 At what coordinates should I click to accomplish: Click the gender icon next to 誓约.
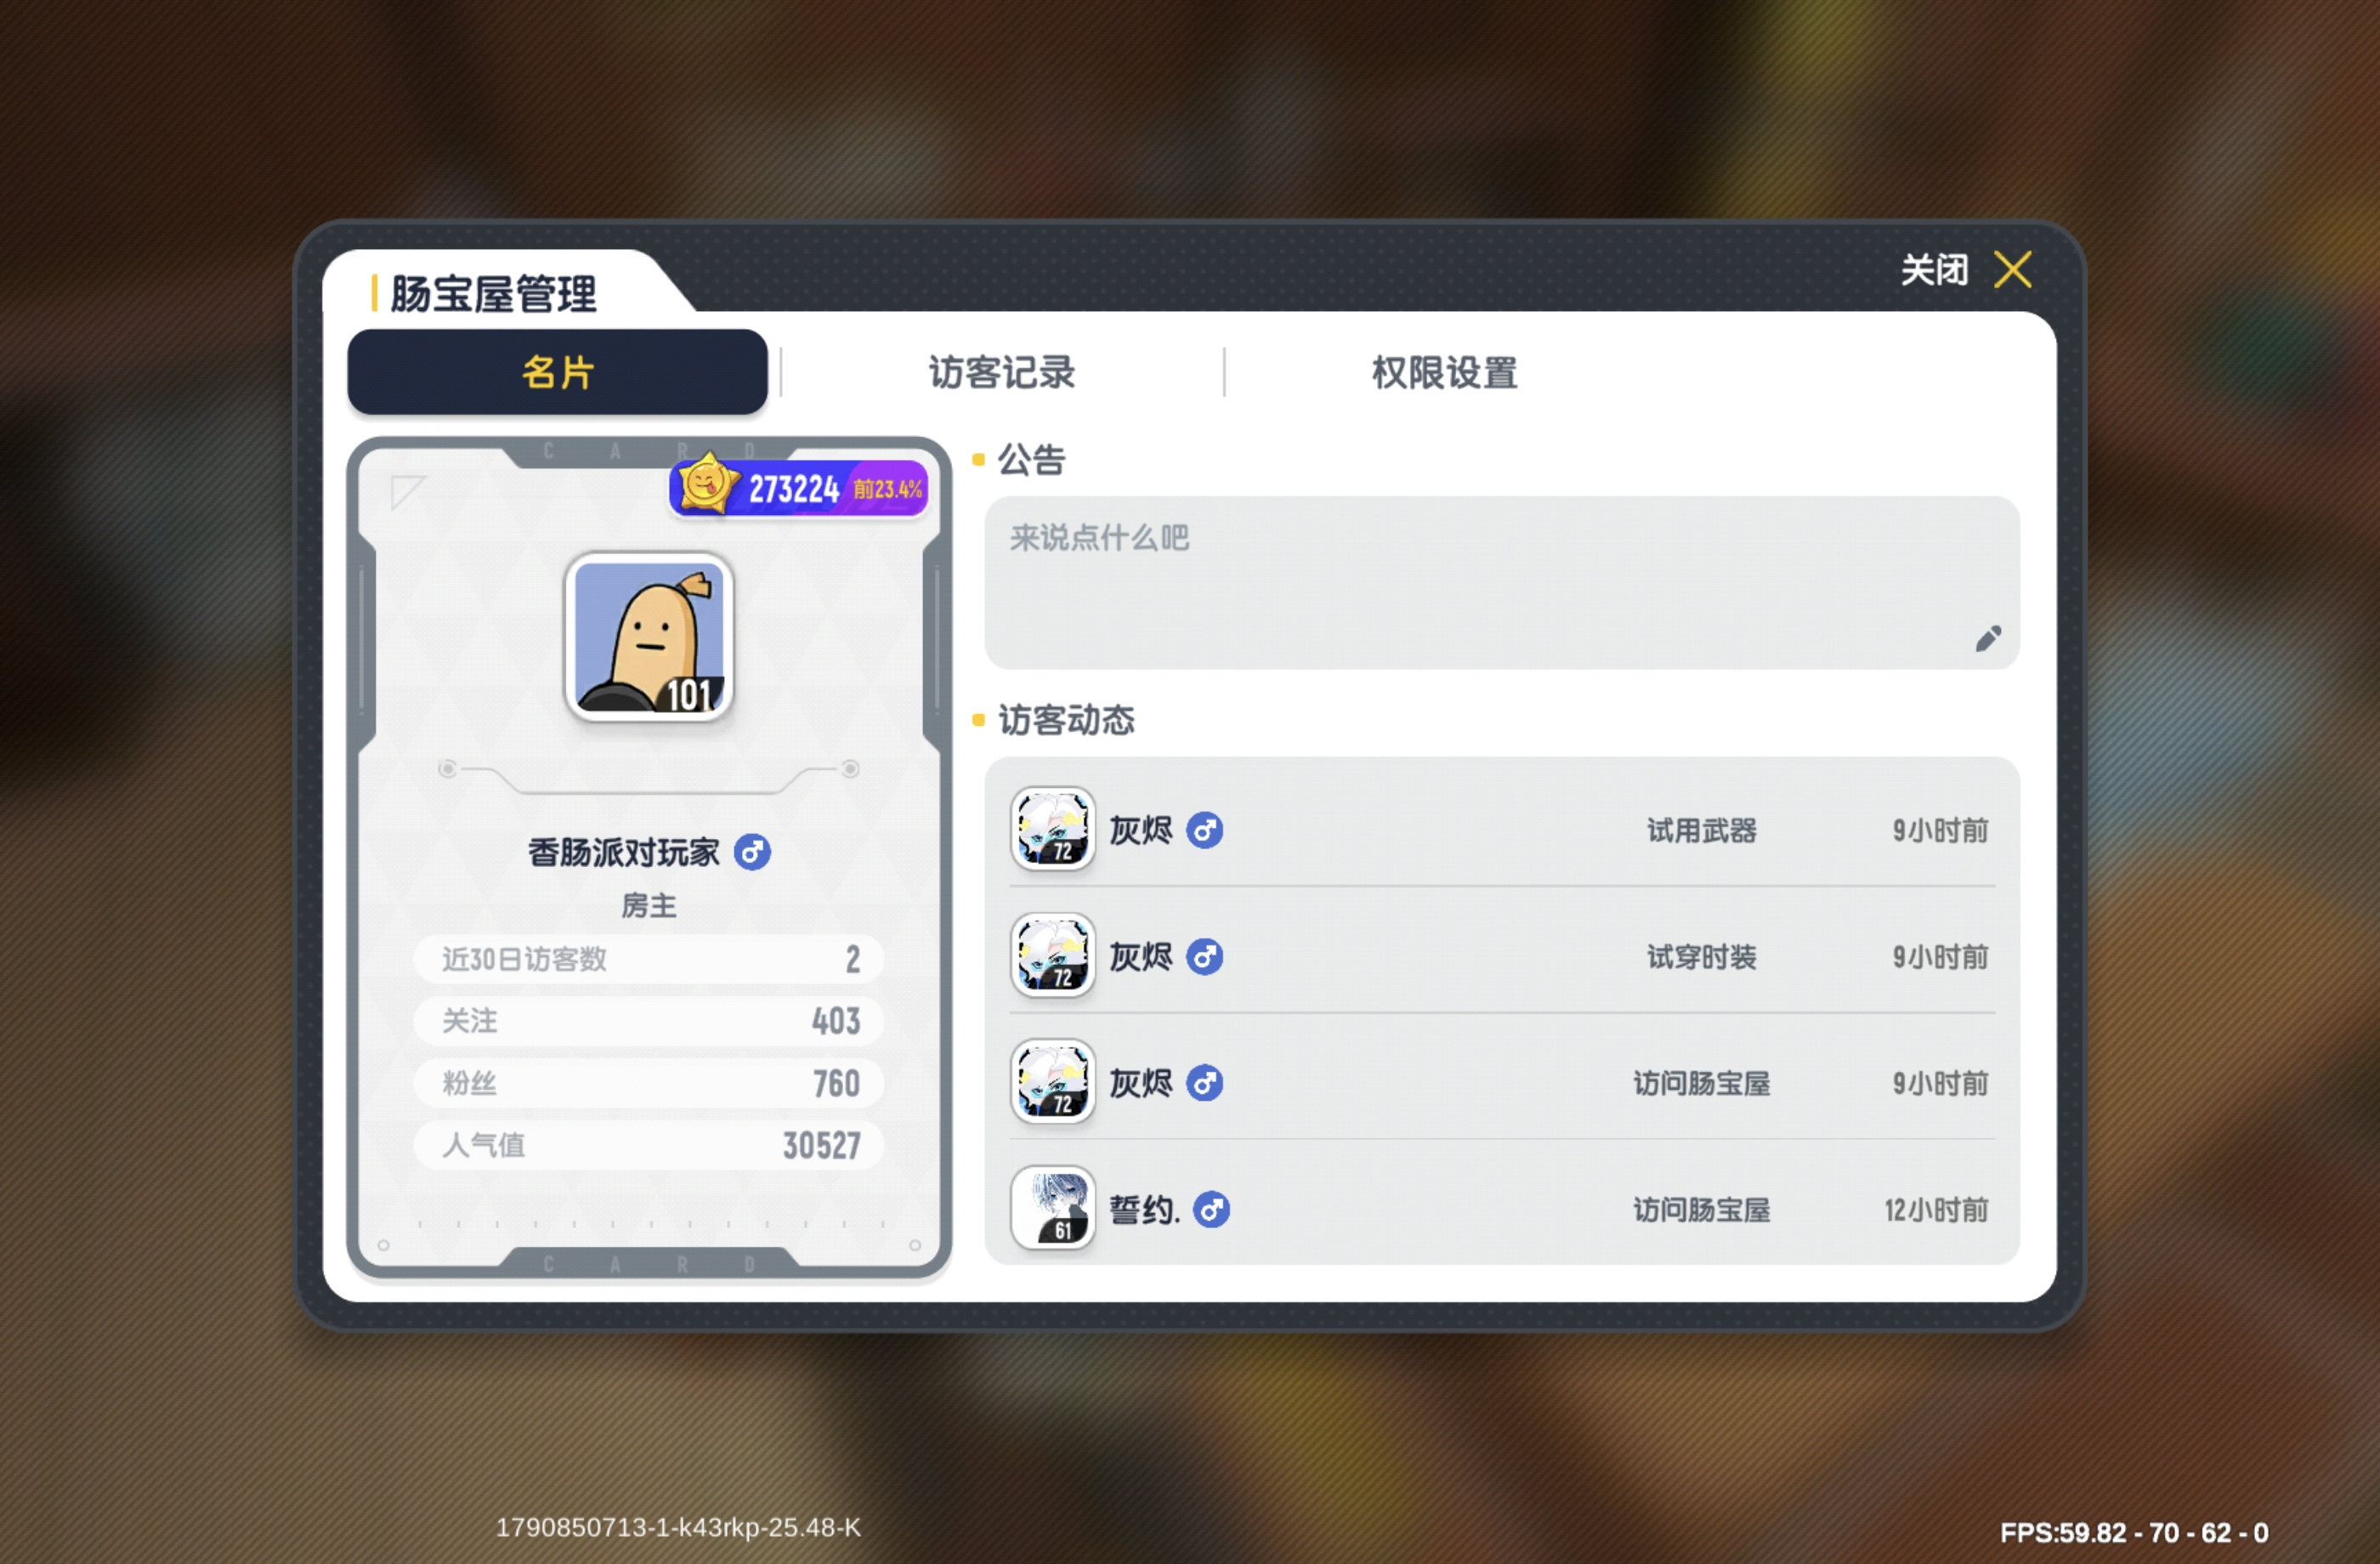[x=1211, y=1210]
